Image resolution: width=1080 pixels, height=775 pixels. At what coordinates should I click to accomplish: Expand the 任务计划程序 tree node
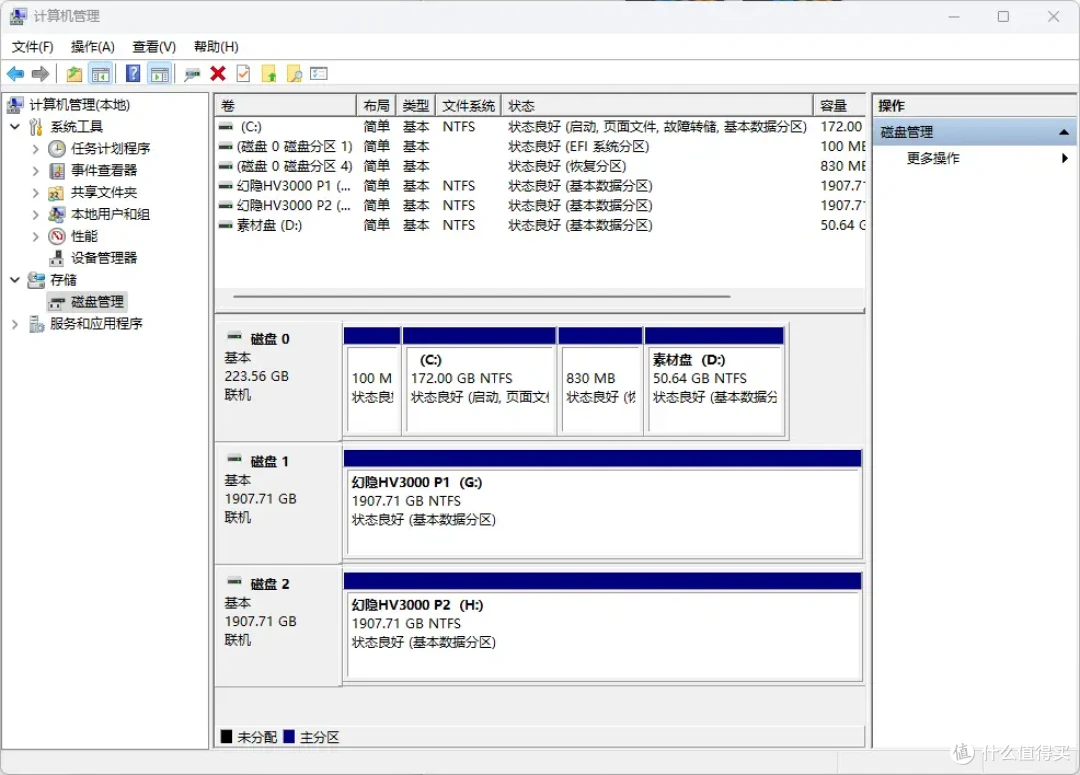coord(36,148)
